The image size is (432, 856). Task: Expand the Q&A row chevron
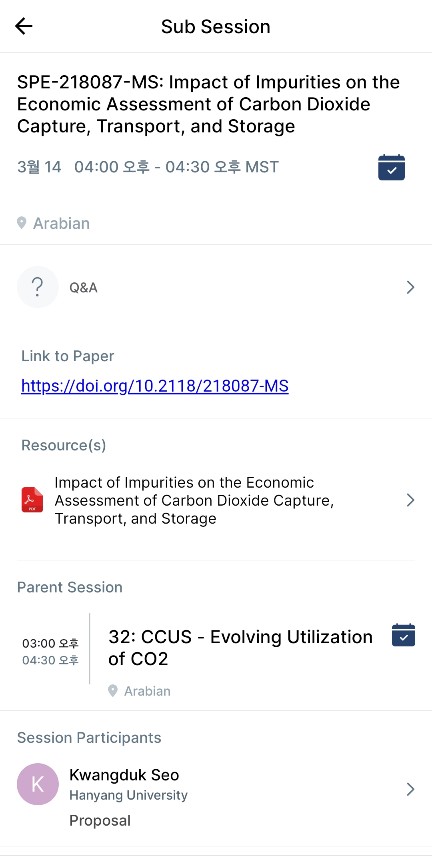[411, 287]
